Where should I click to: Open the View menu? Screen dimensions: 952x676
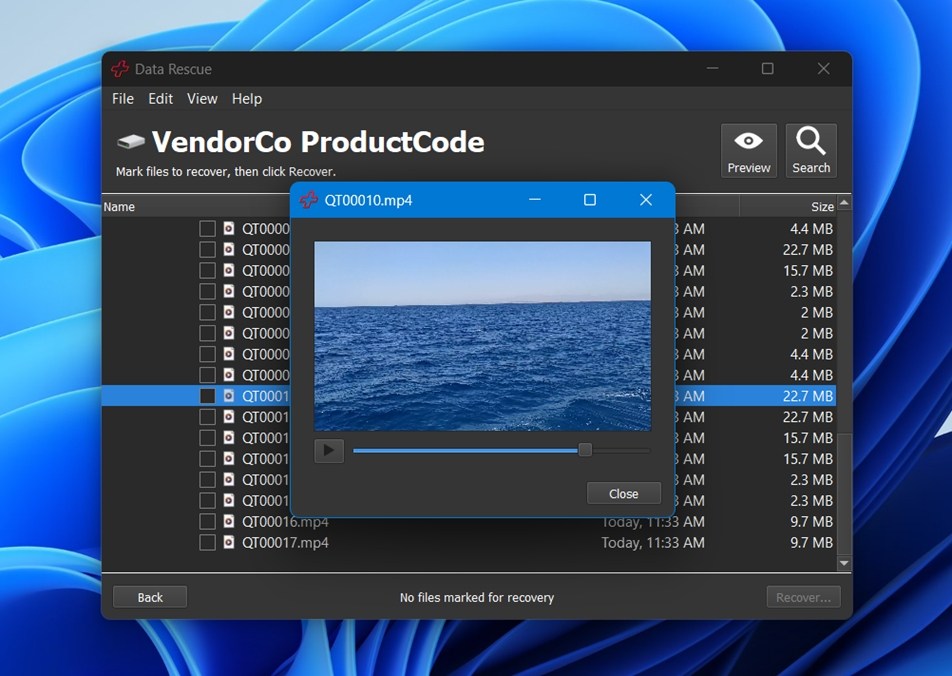pyautogui.click(x=202, y=99)
